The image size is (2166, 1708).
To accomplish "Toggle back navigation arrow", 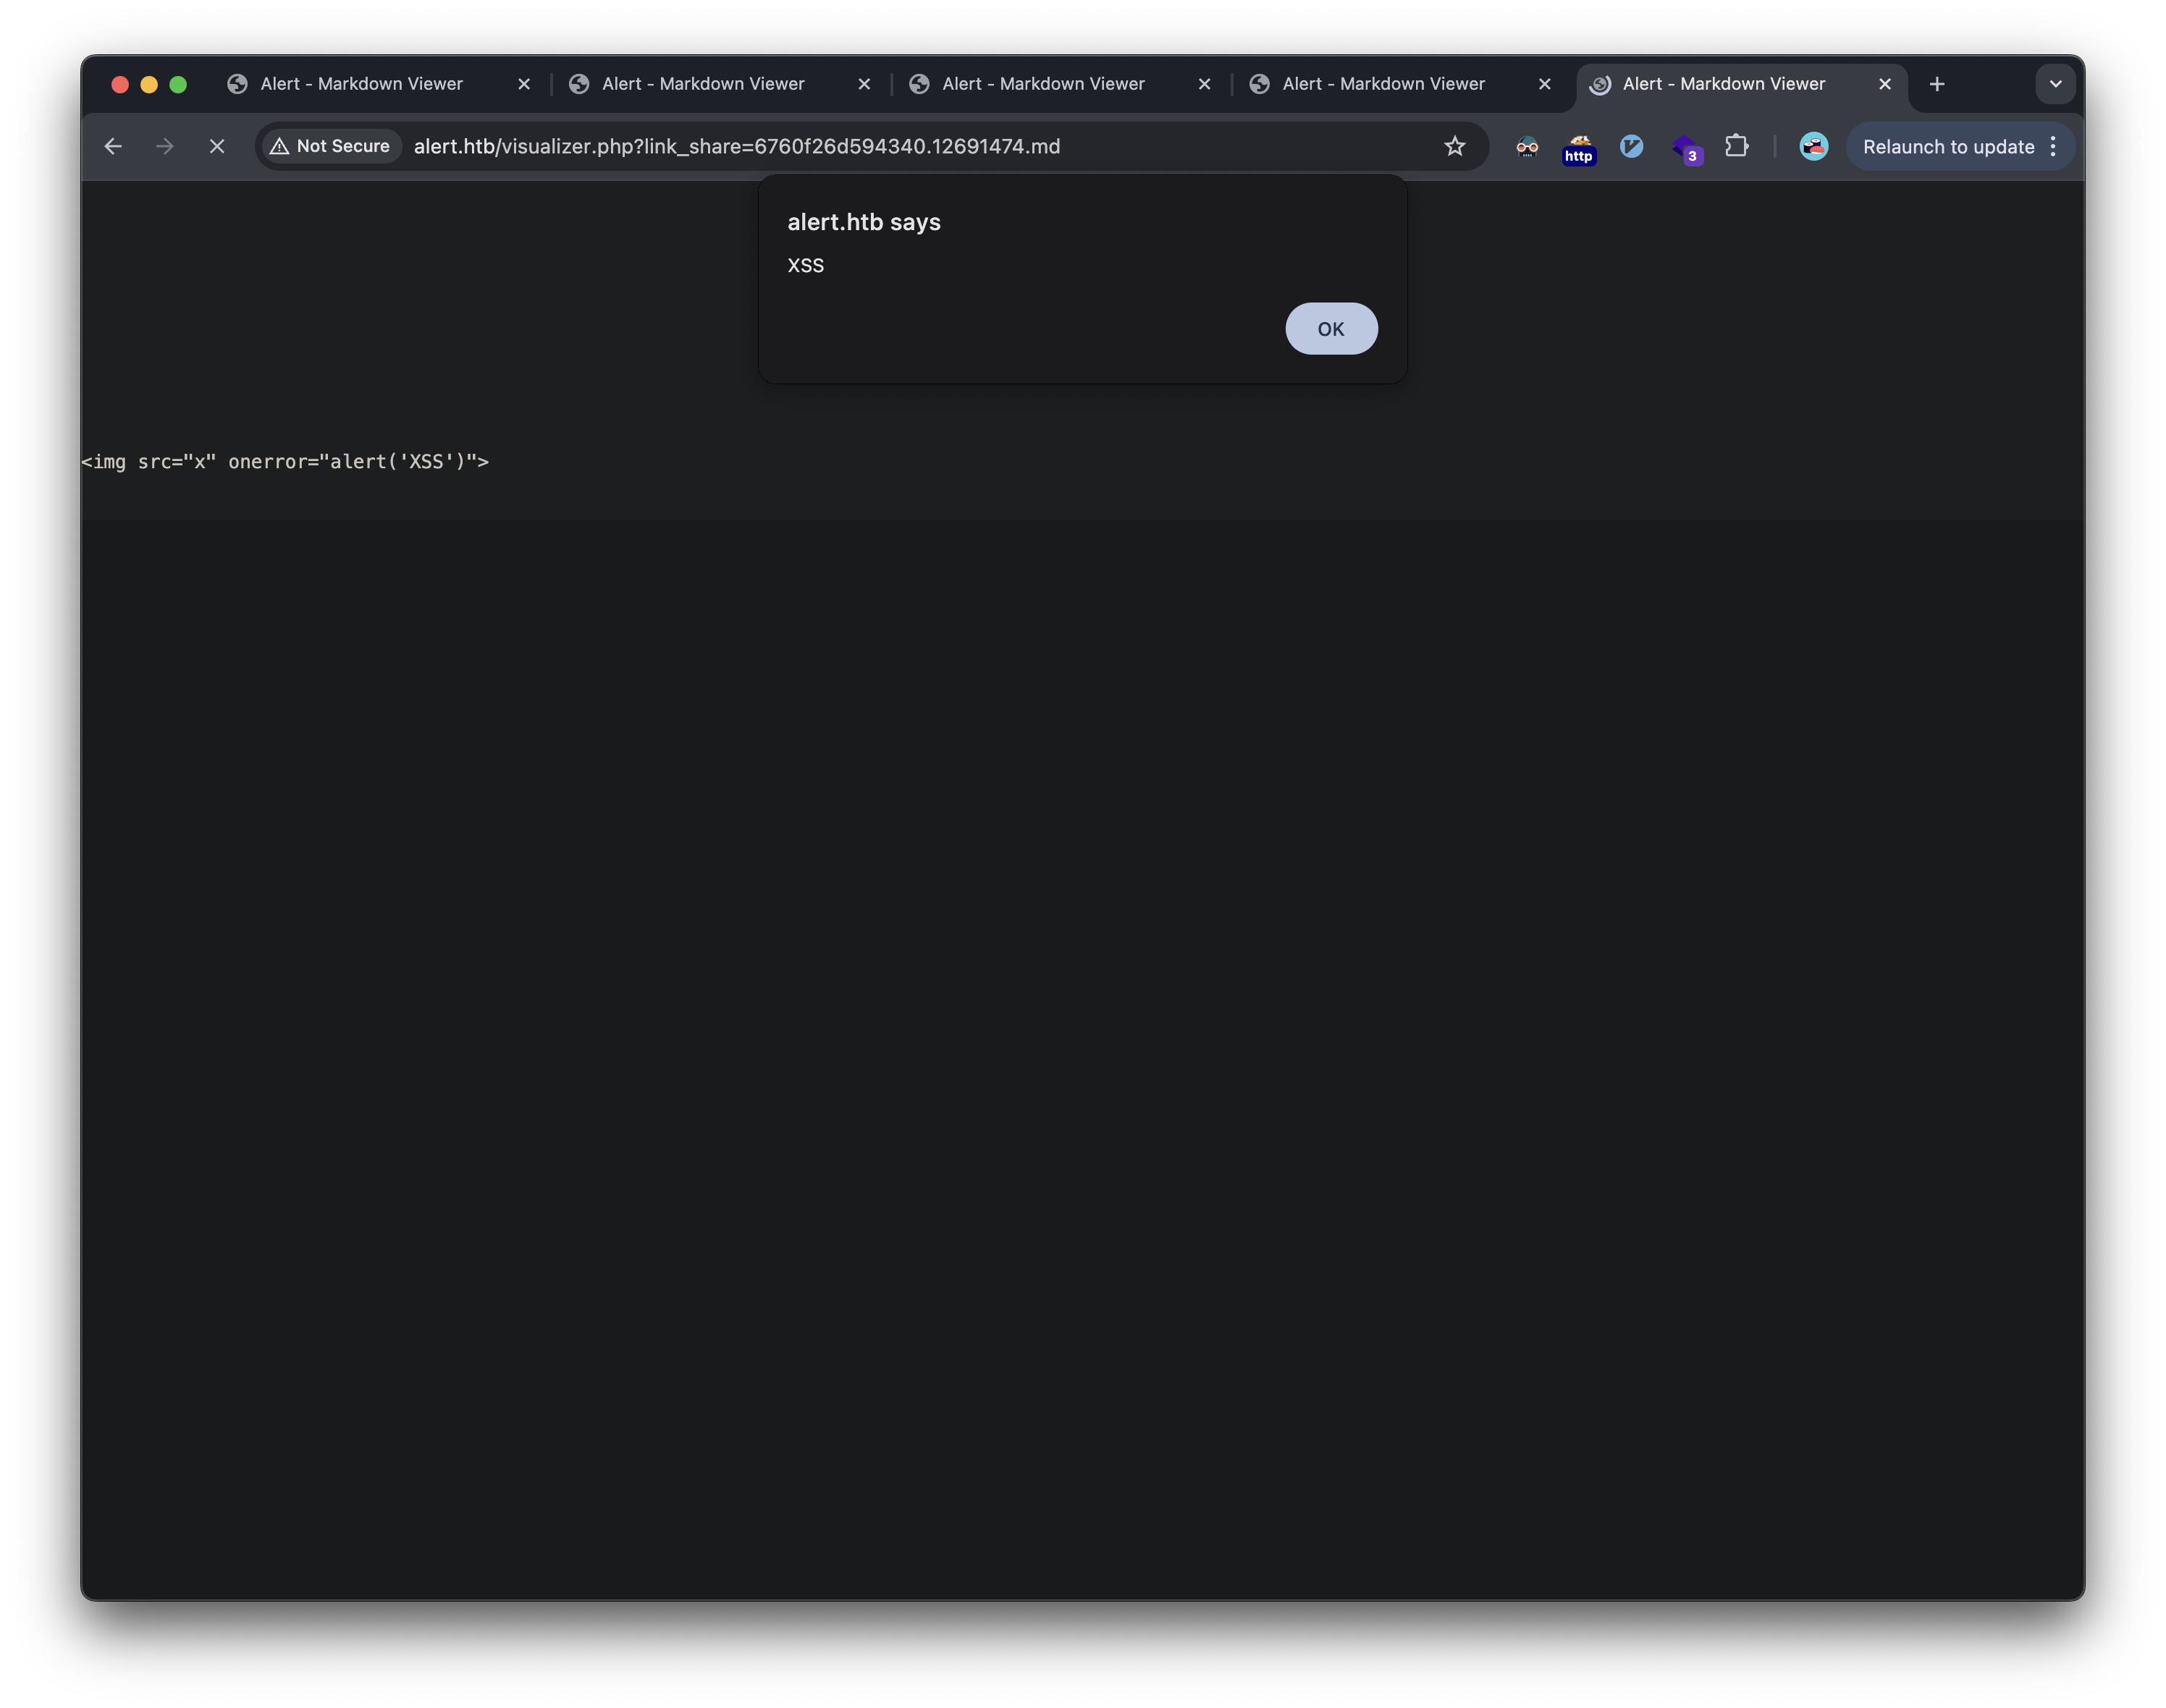I will click(x=112, y=146).
